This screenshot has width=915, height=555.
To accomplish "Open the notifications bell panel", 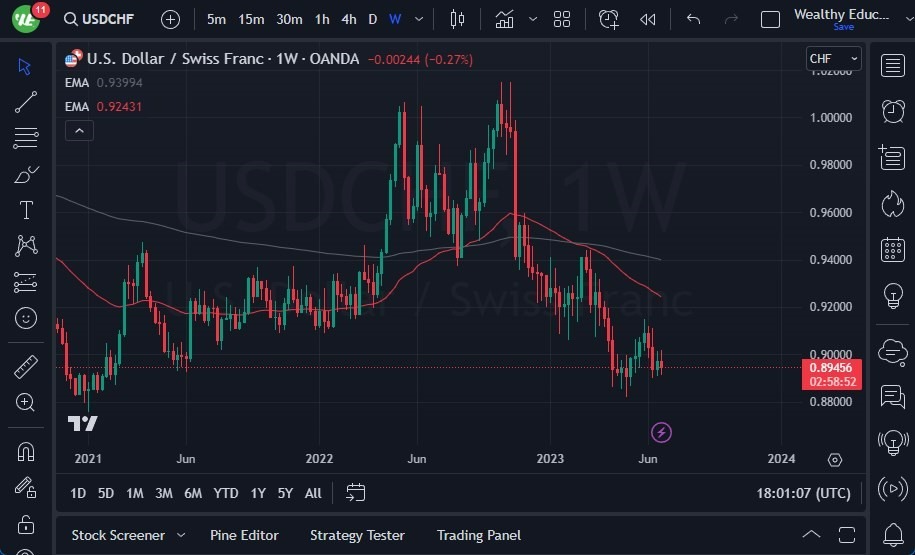I will pos(892,535).
